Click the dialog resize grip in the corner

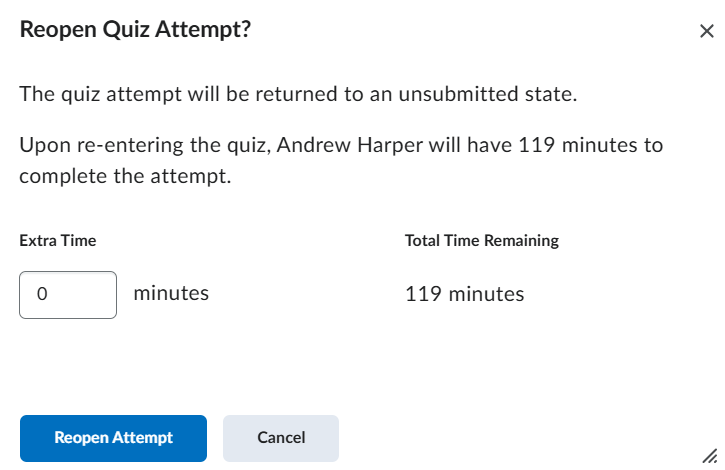tap(710, 455)
